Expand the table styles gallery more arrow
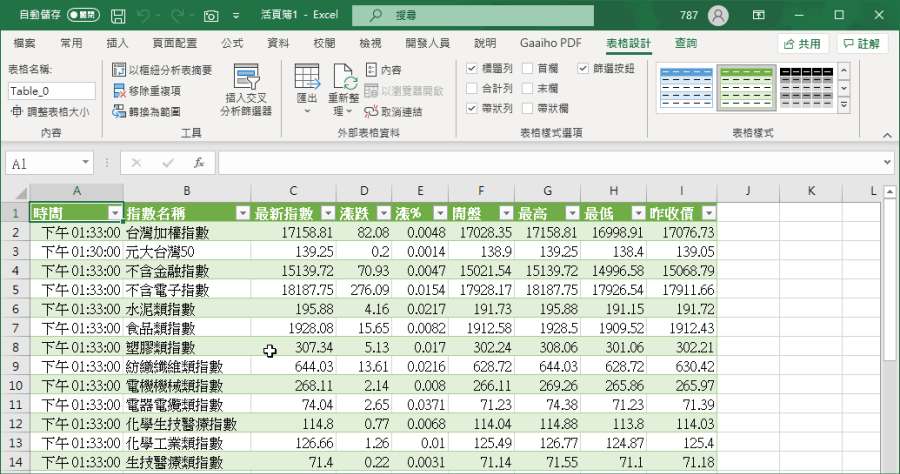This screenshot has width=900, height=474. click(x=844, y=106)
